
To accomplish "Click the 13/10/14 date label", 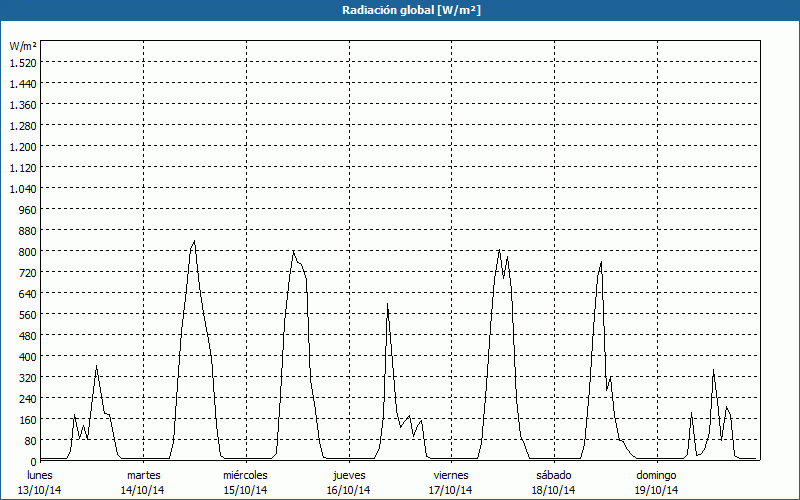I will coord(40,490).
